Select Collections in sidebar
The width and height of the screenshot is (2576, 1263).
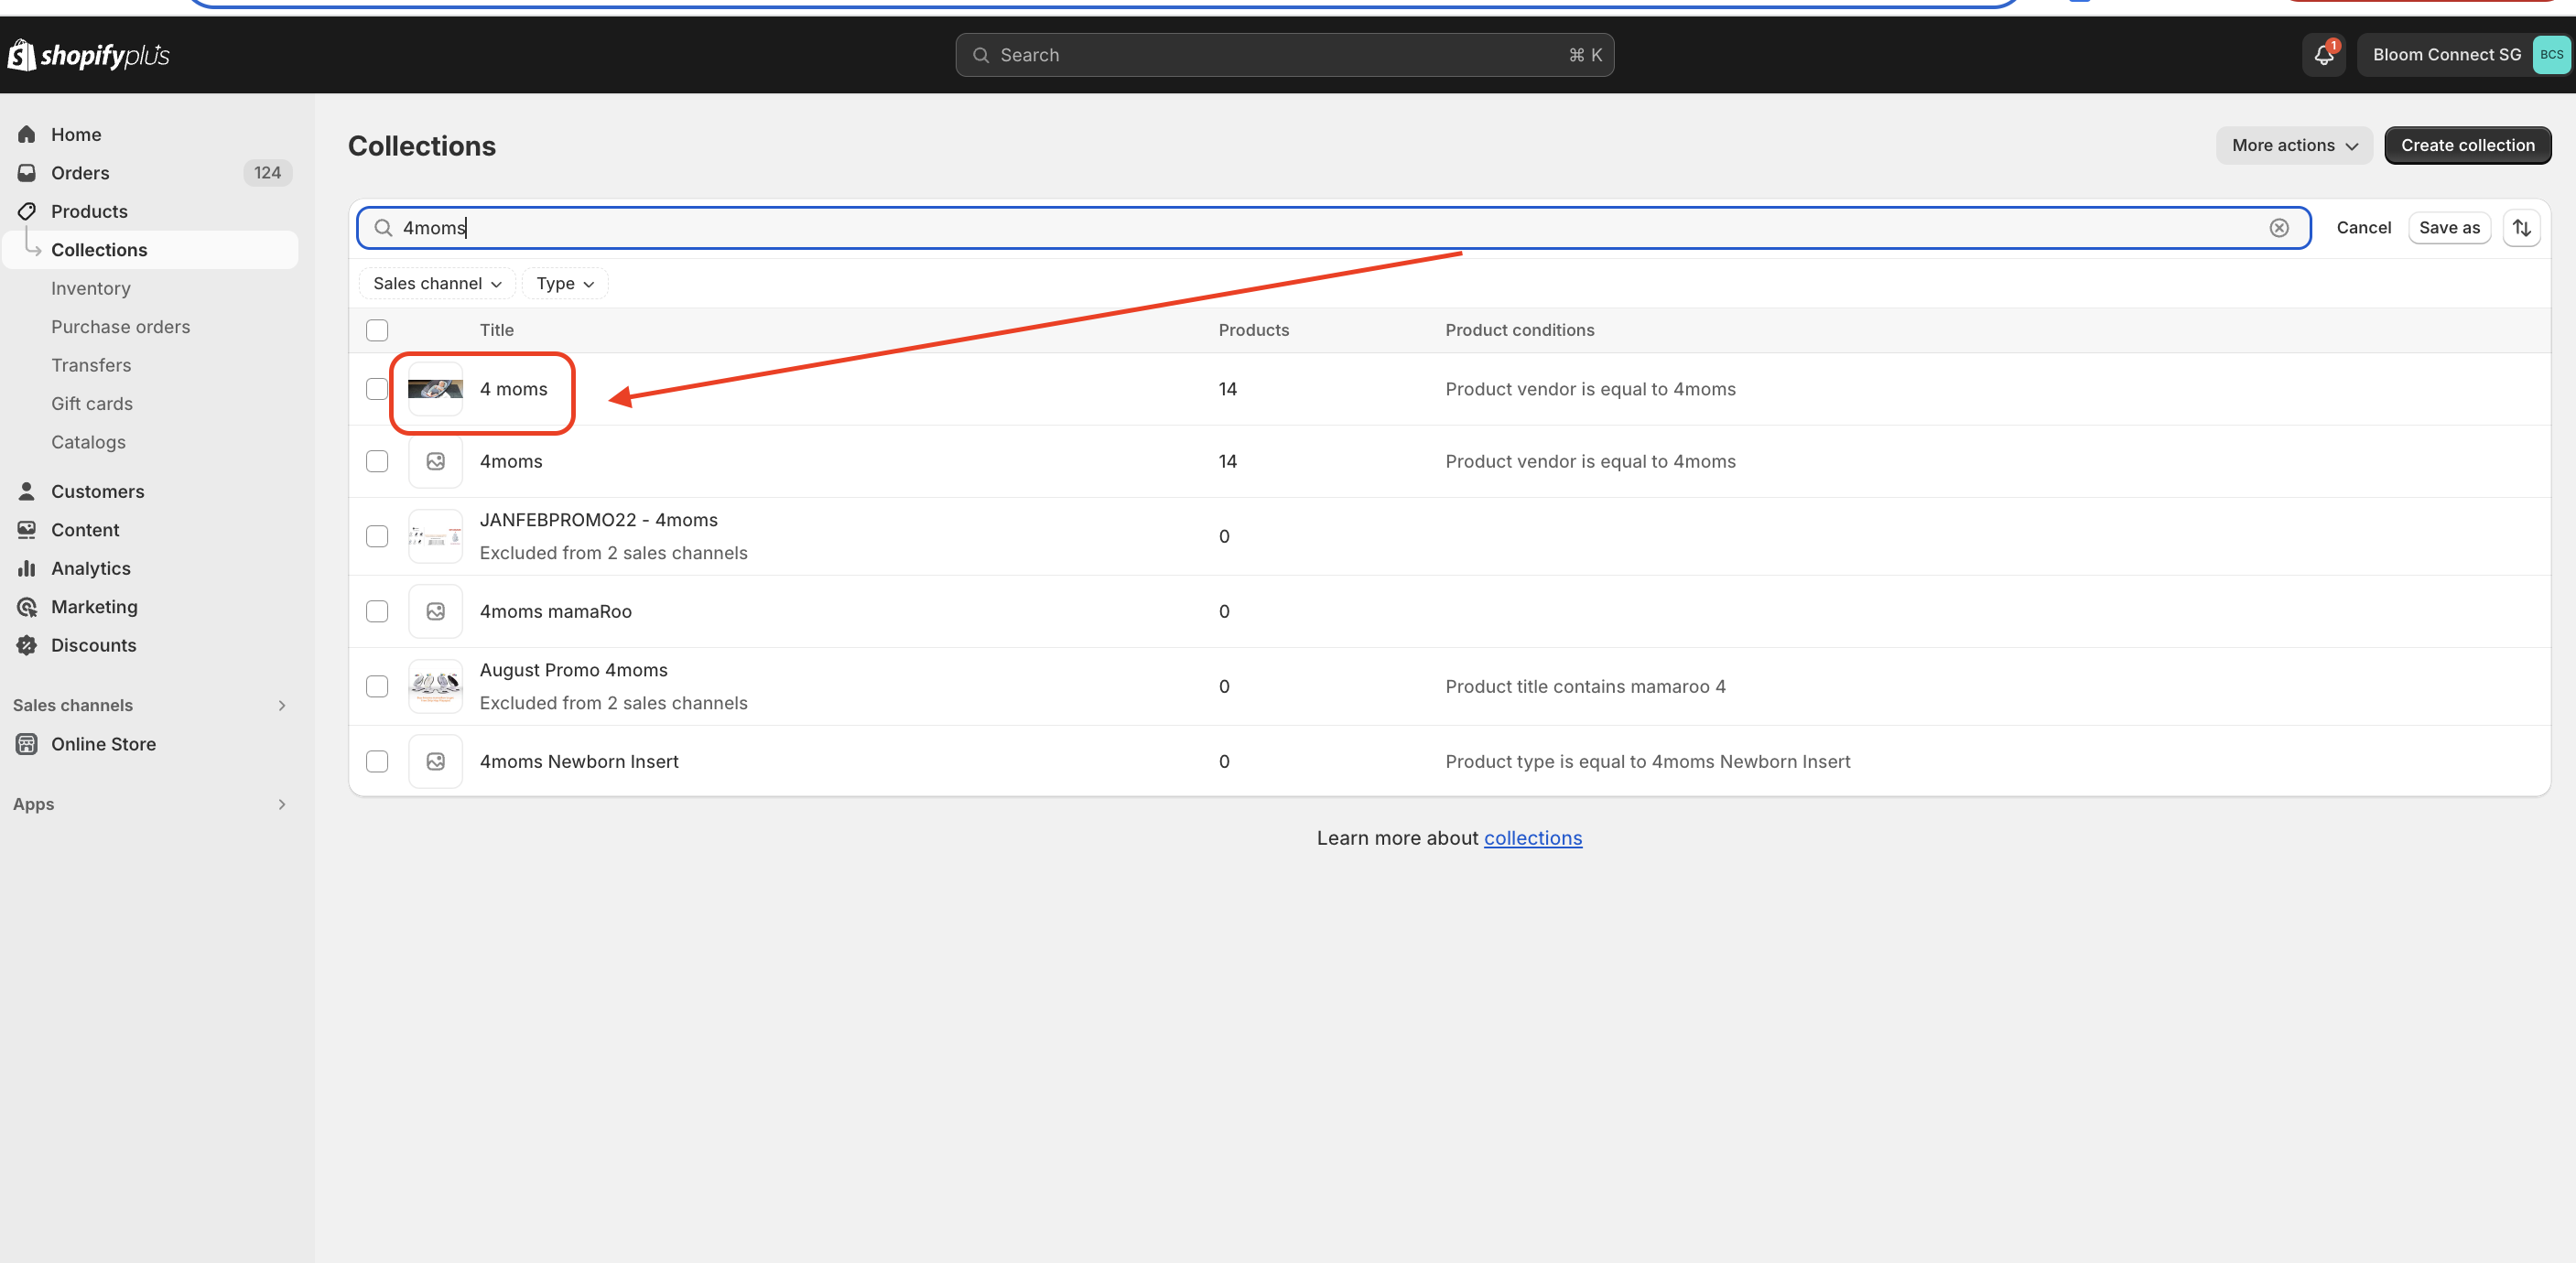(150, 250)
